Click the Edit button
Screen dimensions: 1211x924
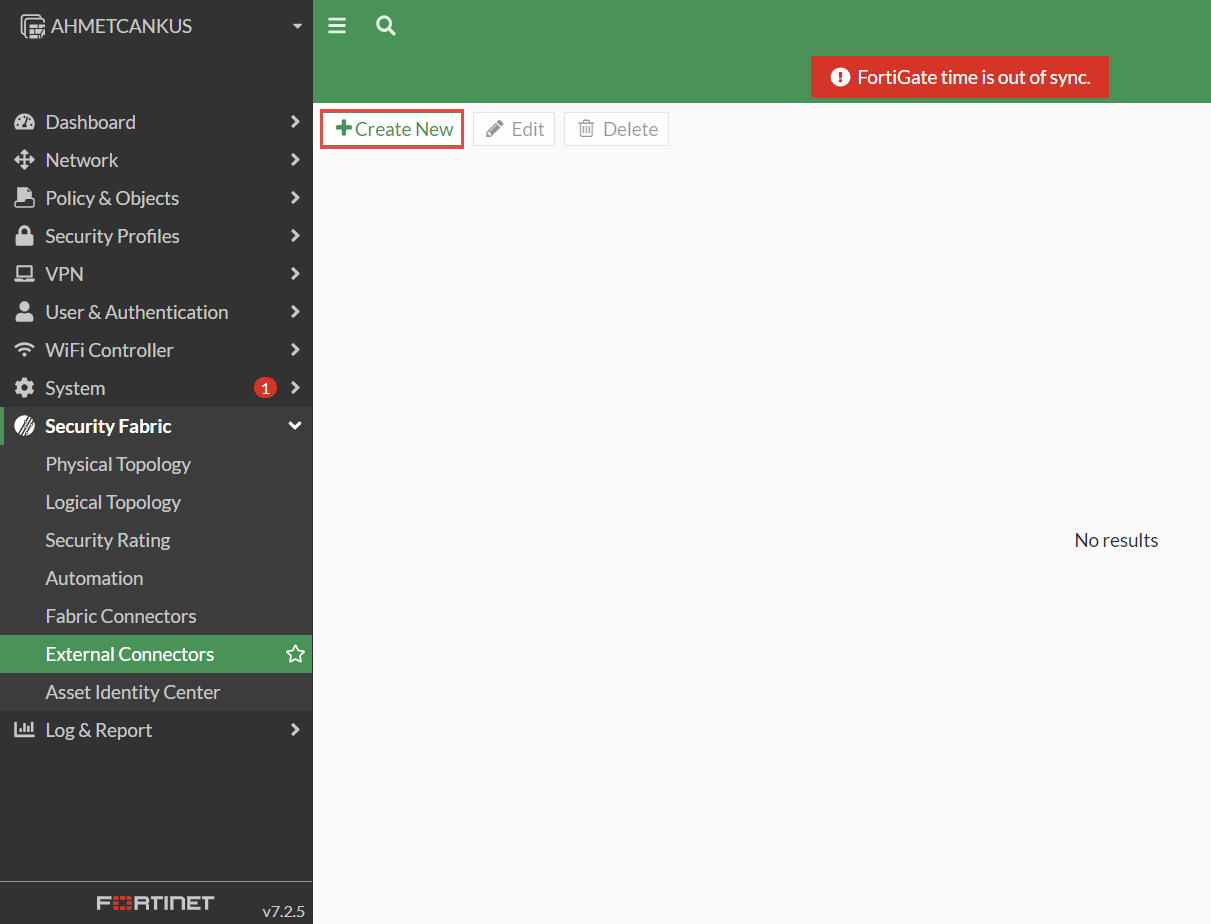514,129
